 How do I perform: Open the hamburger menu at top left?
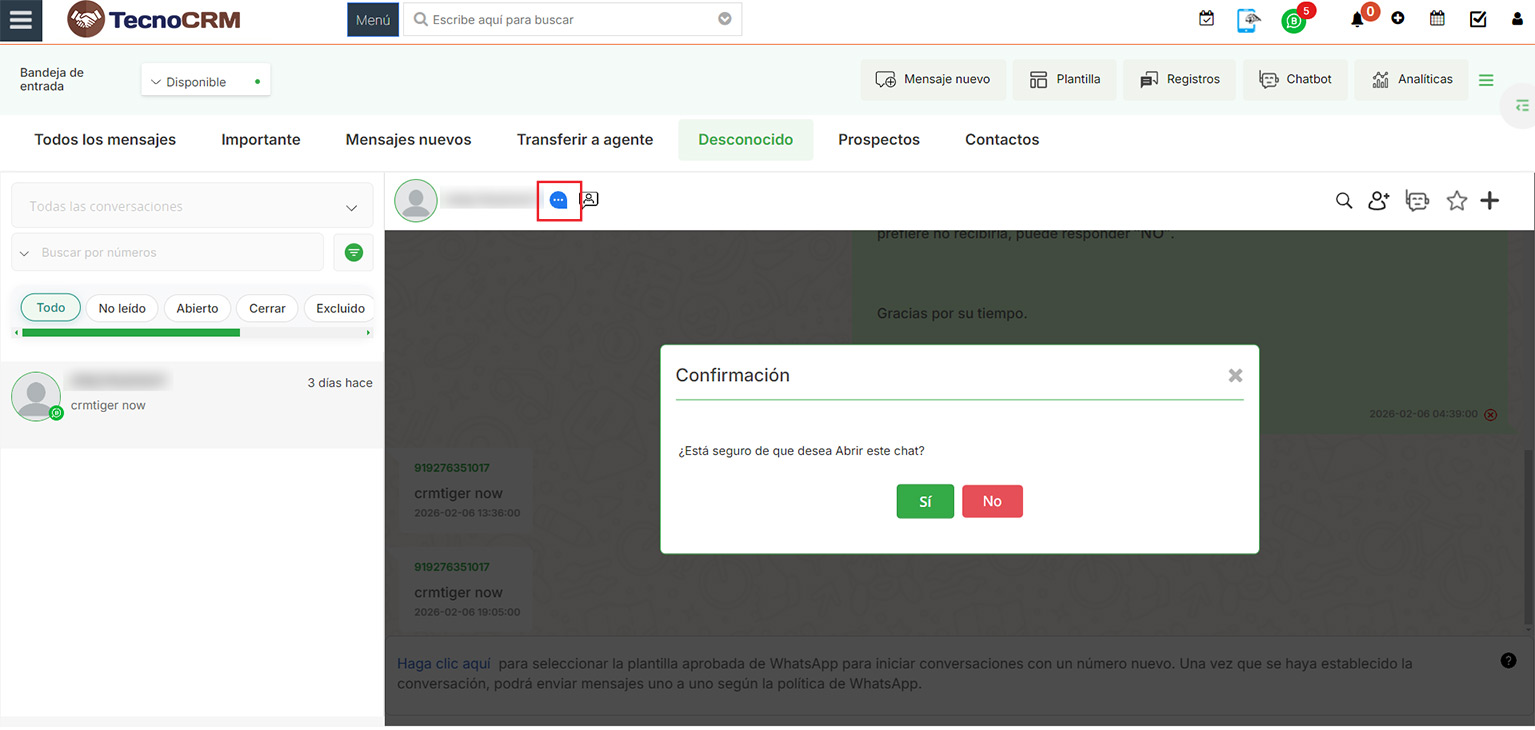(21, 20)
